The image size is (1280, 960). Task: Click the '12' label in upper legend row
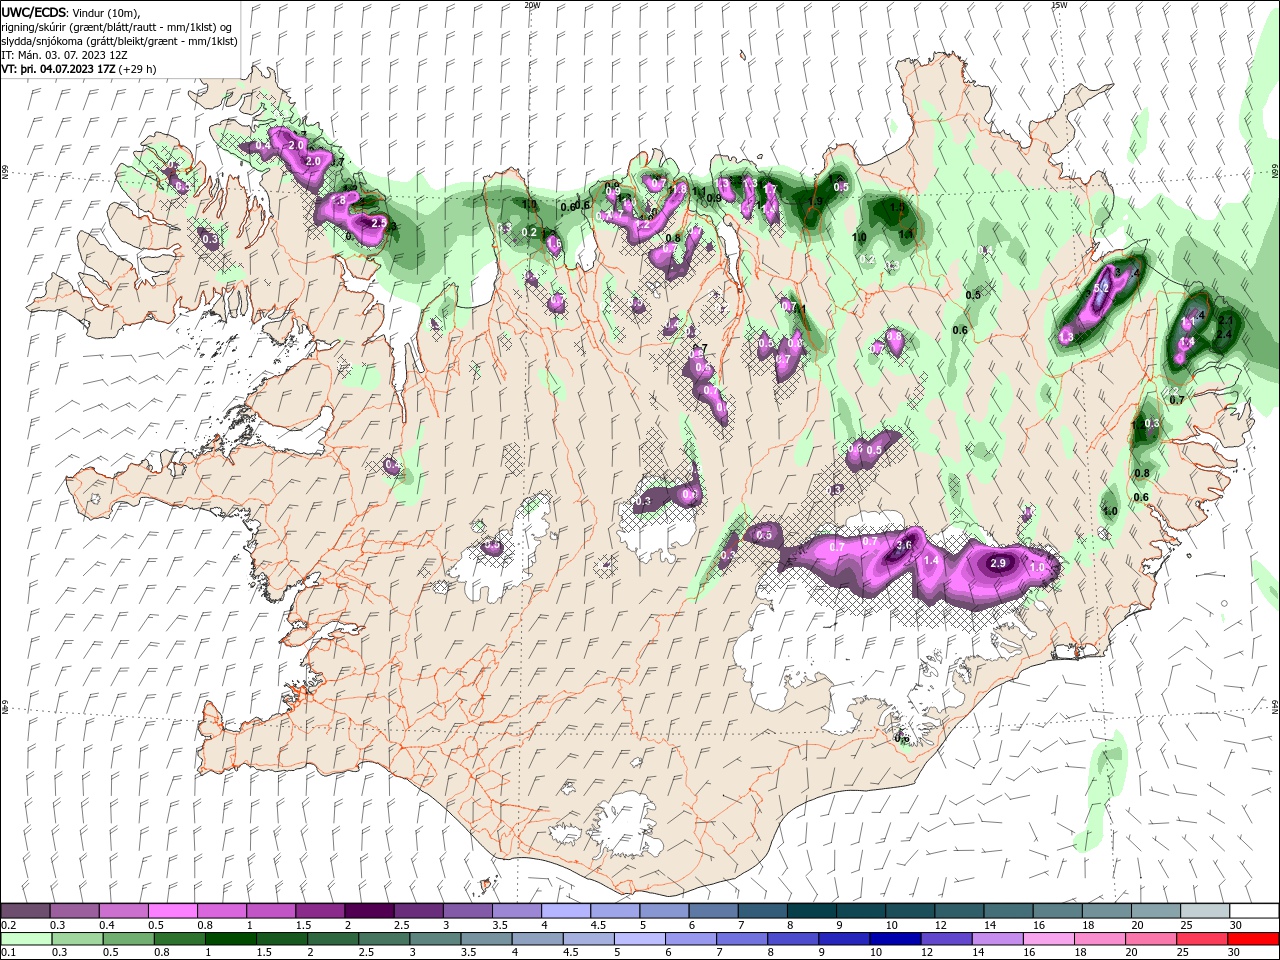pos(939,925)
